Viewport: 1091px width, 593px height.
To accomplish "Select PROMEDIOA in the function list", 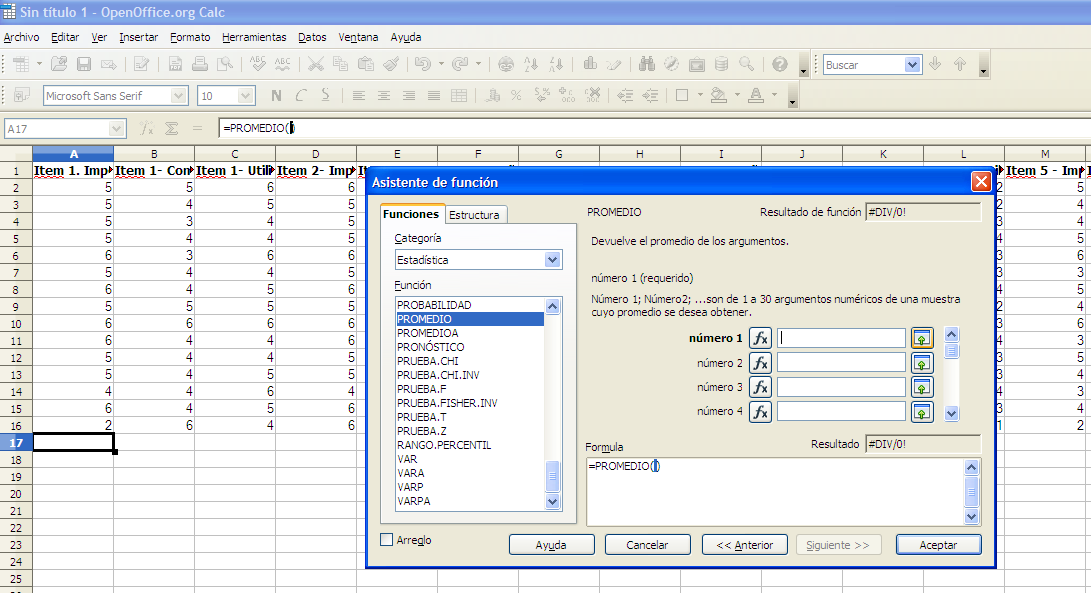I will pyautogui.click(x=428, y=333).
